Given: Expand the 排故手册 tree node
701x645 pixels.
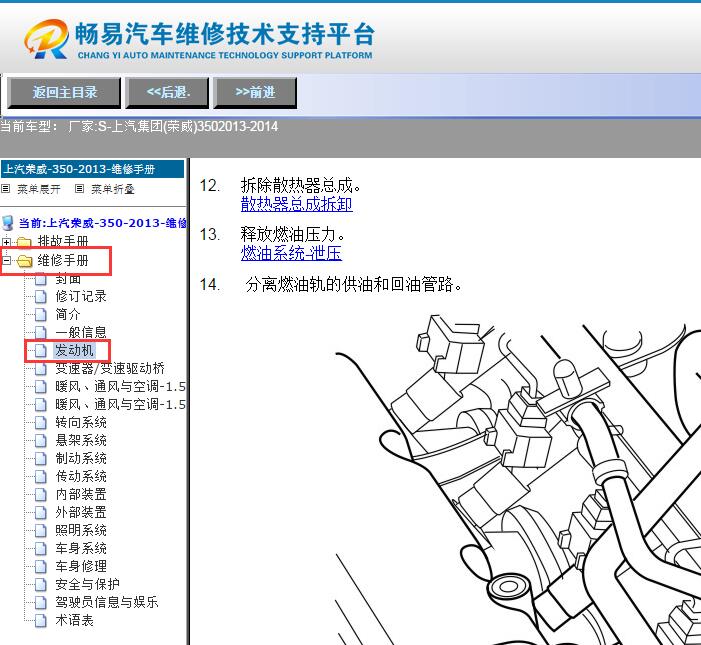Looking at the screenshot, I should click(x=6, y=242).
